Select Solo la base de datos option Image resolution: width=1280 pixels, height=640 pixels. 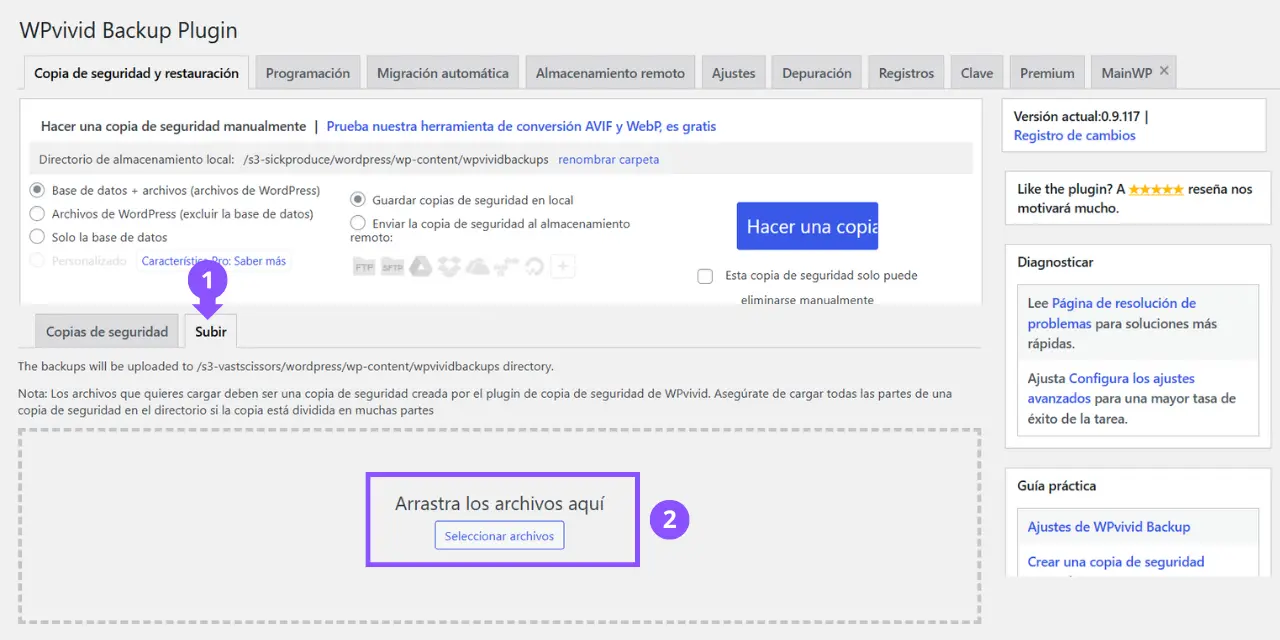(37, 237)
